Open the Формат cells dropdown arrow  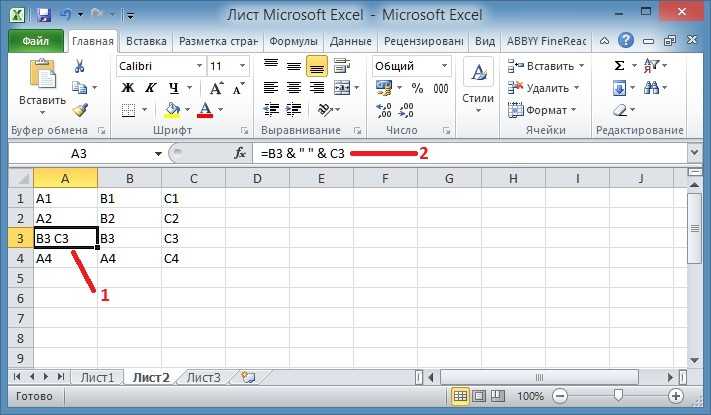click(573, 110)
